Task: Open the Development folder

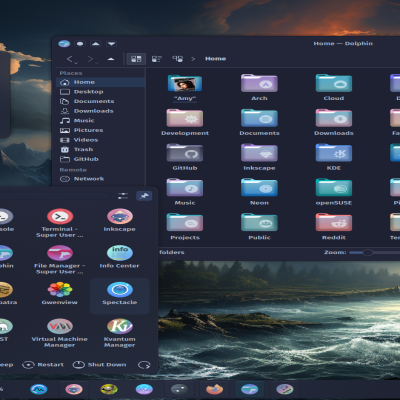Action: point(185,123)
